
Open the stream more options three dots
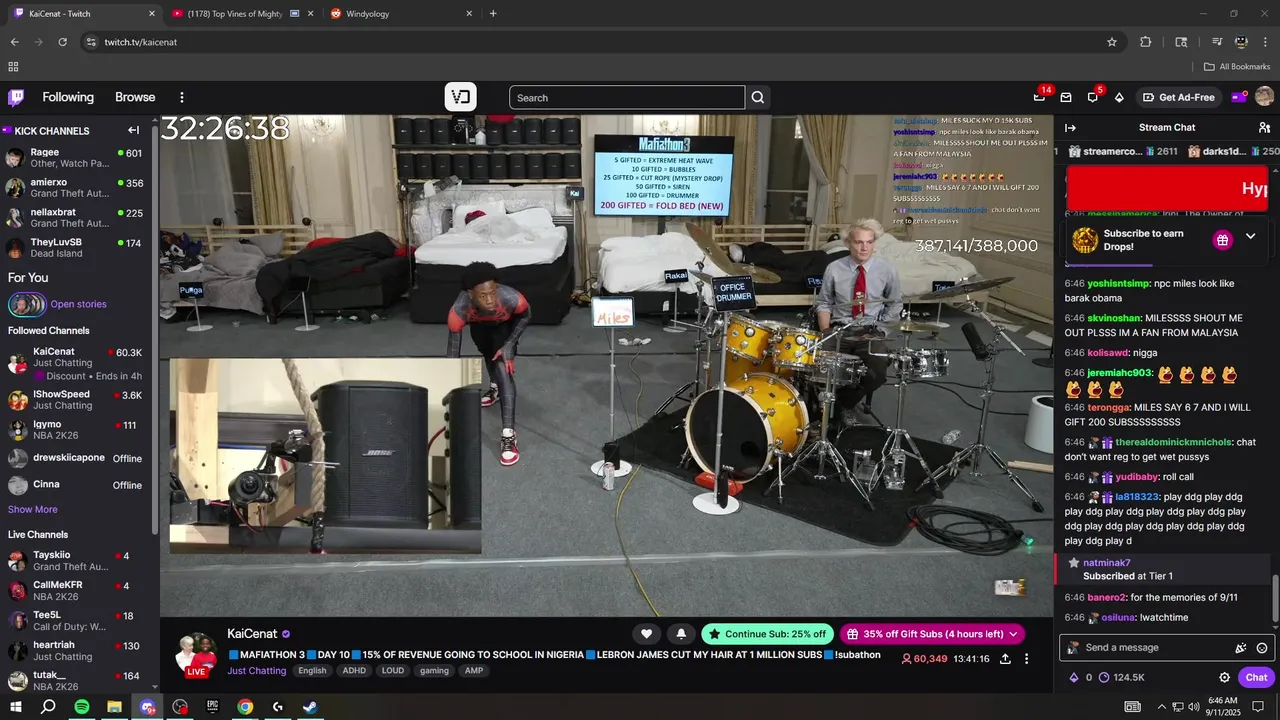tap(1026, 659)
